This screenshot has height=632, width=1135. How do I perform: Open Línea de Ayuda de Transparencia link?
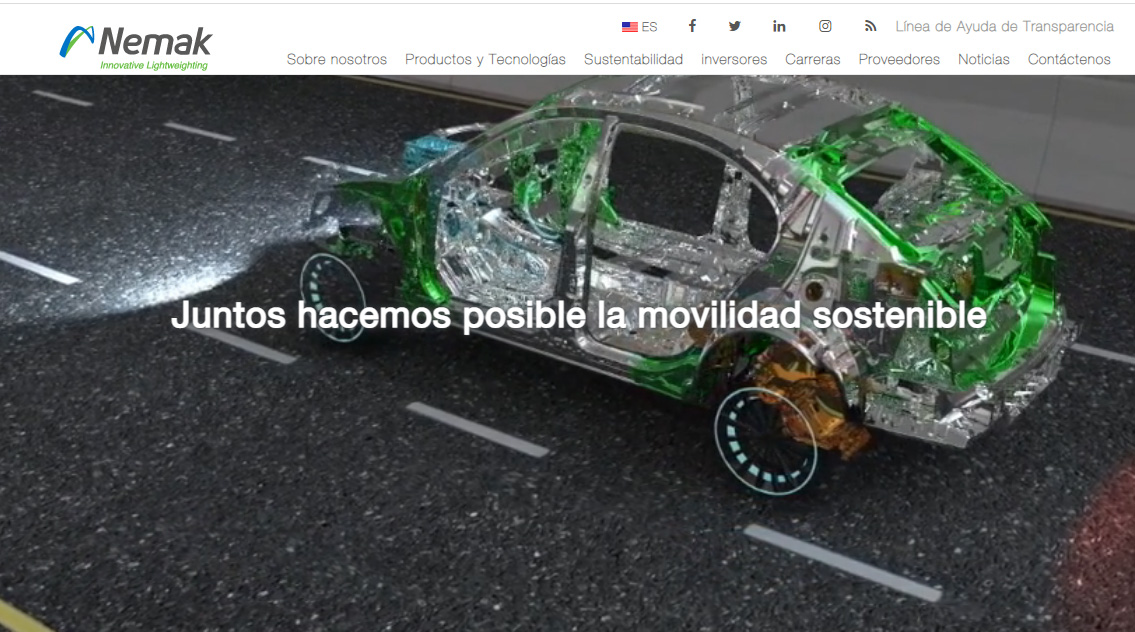coord(1005,27)
